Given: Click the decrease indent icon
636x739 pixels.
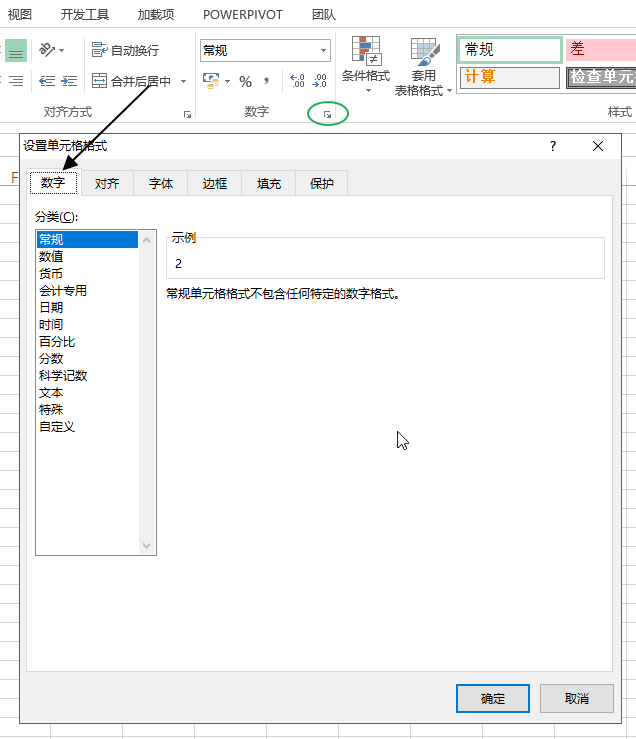Looking at the screenshot, I should (46, 81).
